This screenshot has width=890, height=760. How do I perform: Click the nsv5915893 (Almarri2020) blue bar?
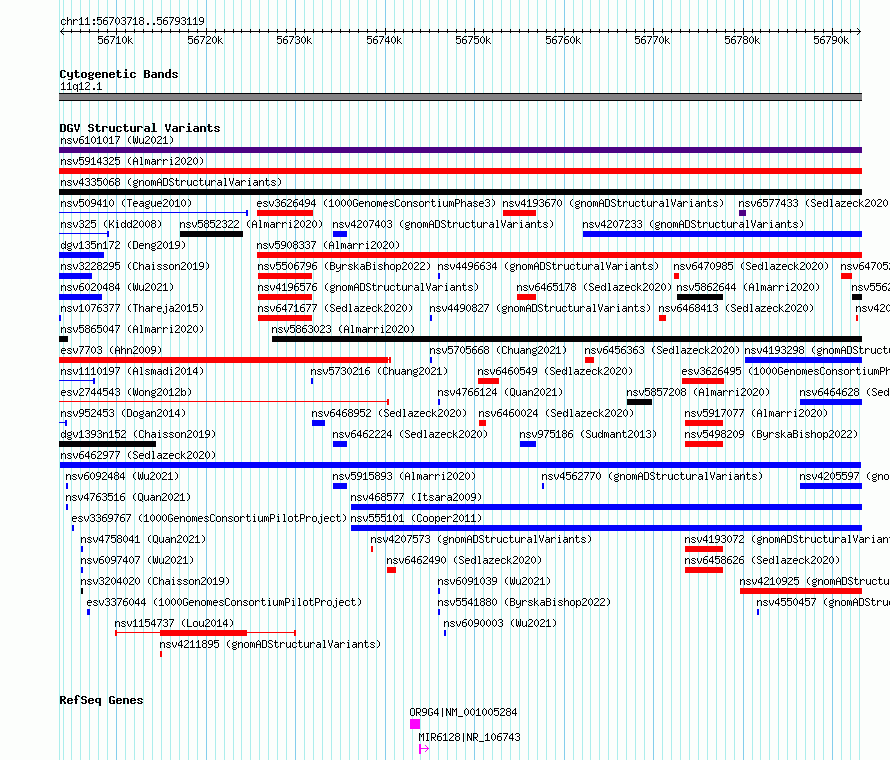click(x=340, y=486)
